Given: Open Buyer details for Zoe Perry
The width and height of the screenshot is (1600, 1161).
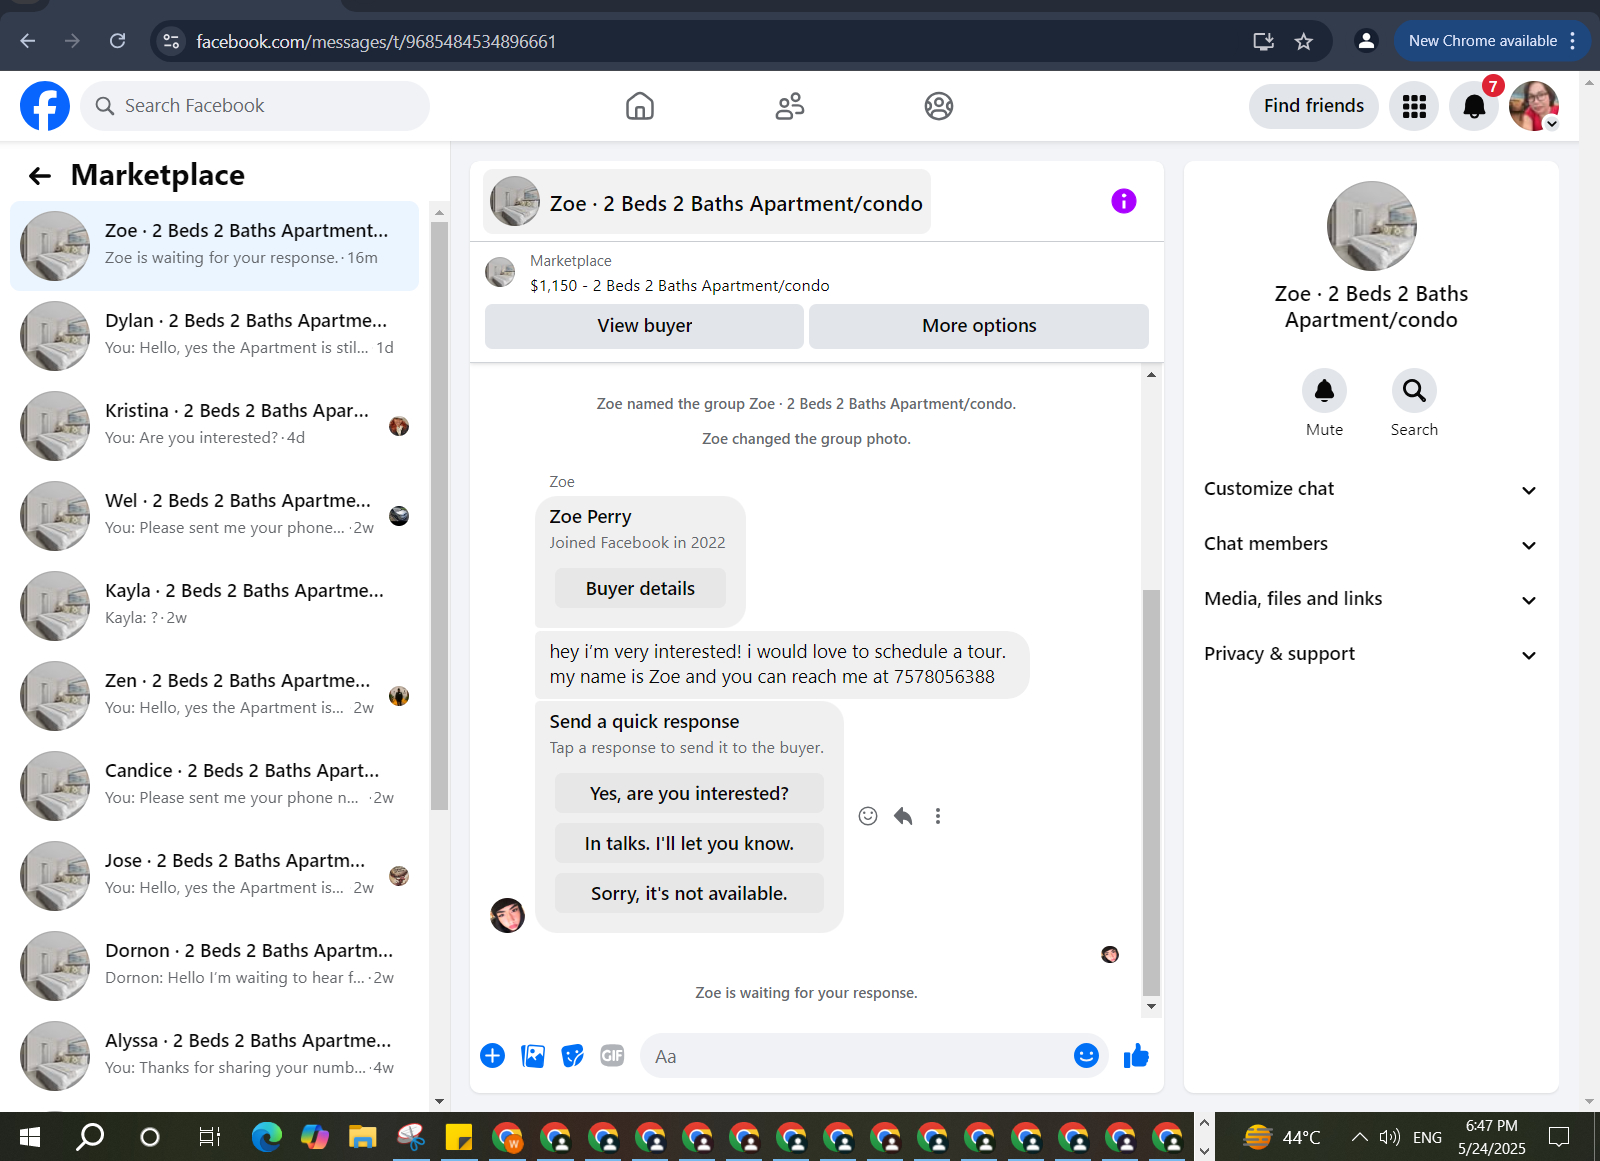Looking at the screenshot, I should 640,589.
